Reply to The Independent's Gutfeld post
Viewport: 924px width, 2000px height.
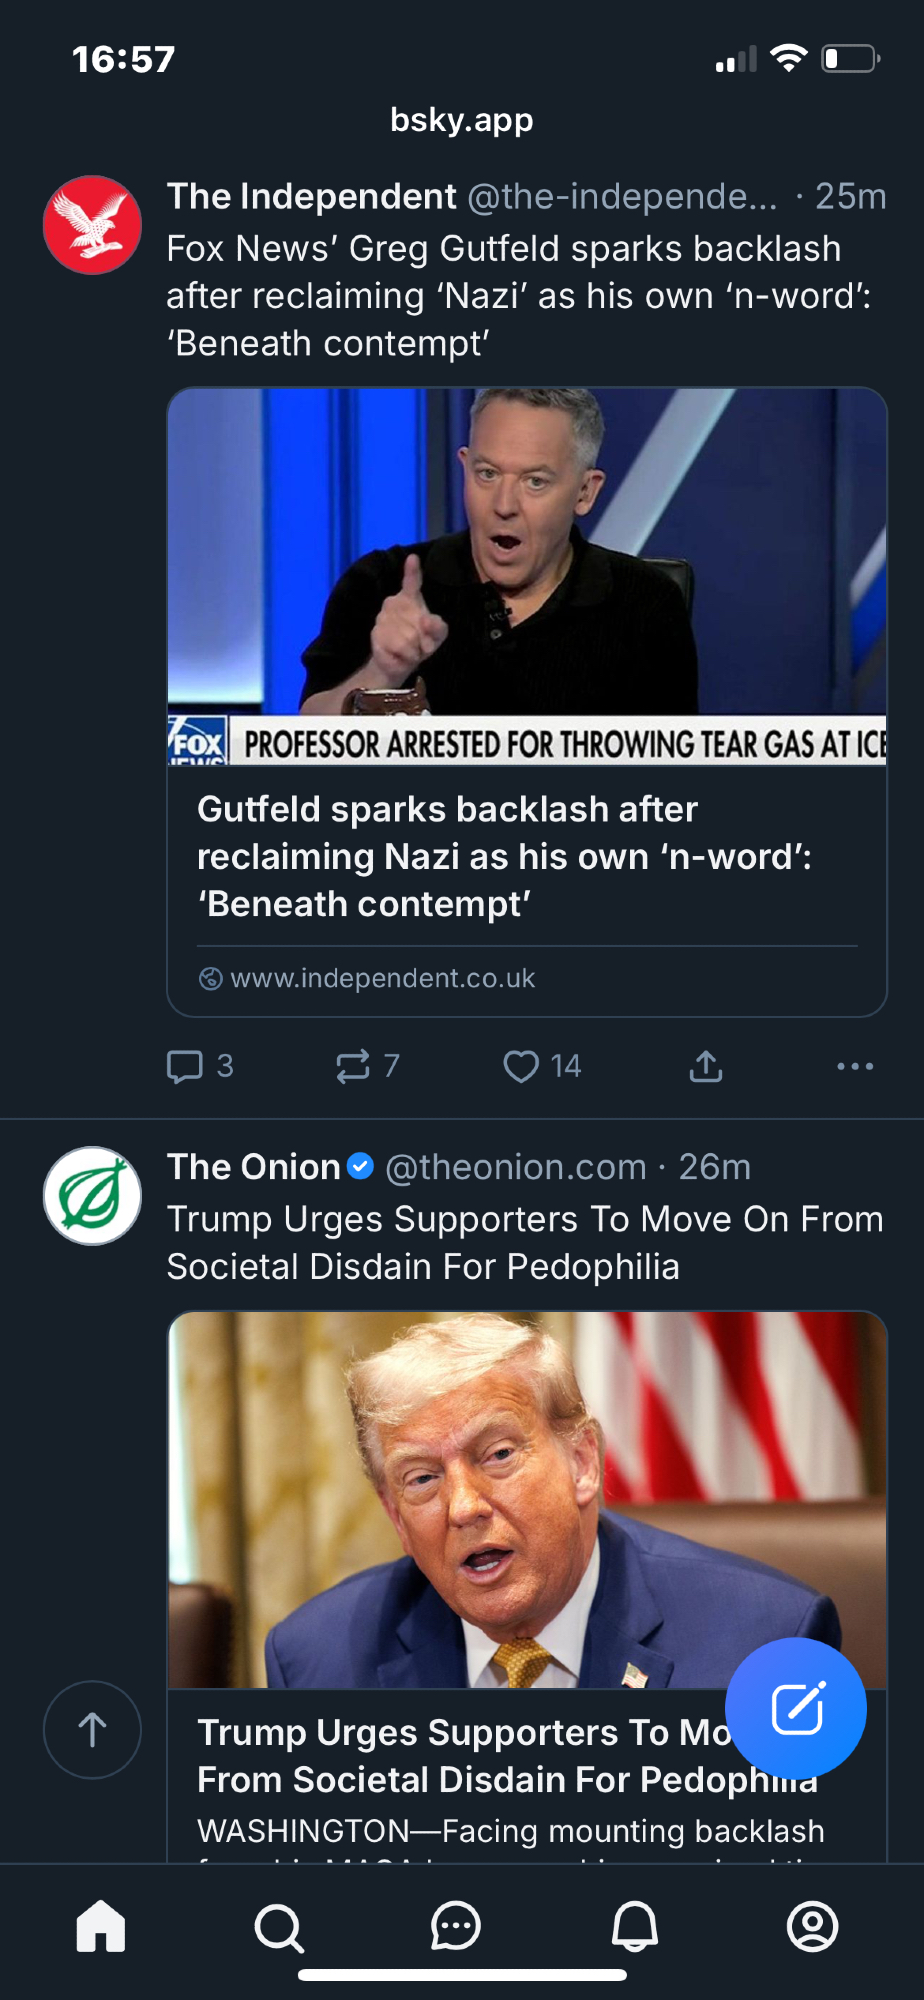click(x=185, y=1066)
